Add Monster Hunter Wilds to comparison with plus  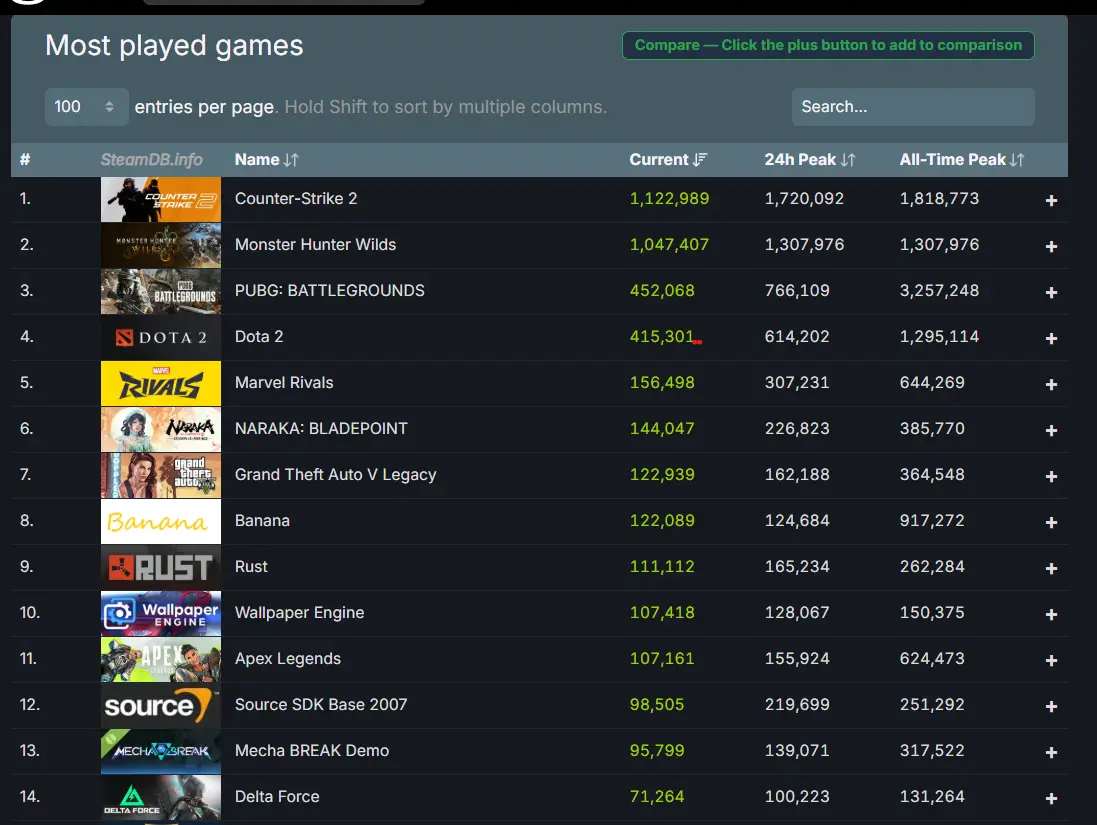(x=1051, y=246)
